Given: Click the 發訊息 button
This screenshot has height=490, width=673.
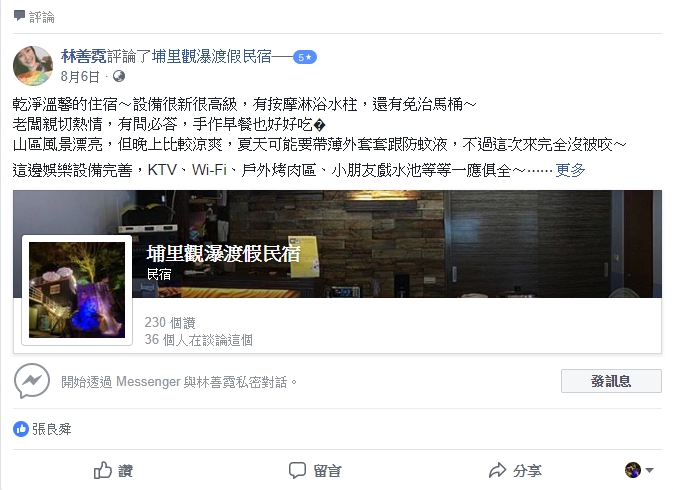Looking at the screenshot, I should [611, 381].
